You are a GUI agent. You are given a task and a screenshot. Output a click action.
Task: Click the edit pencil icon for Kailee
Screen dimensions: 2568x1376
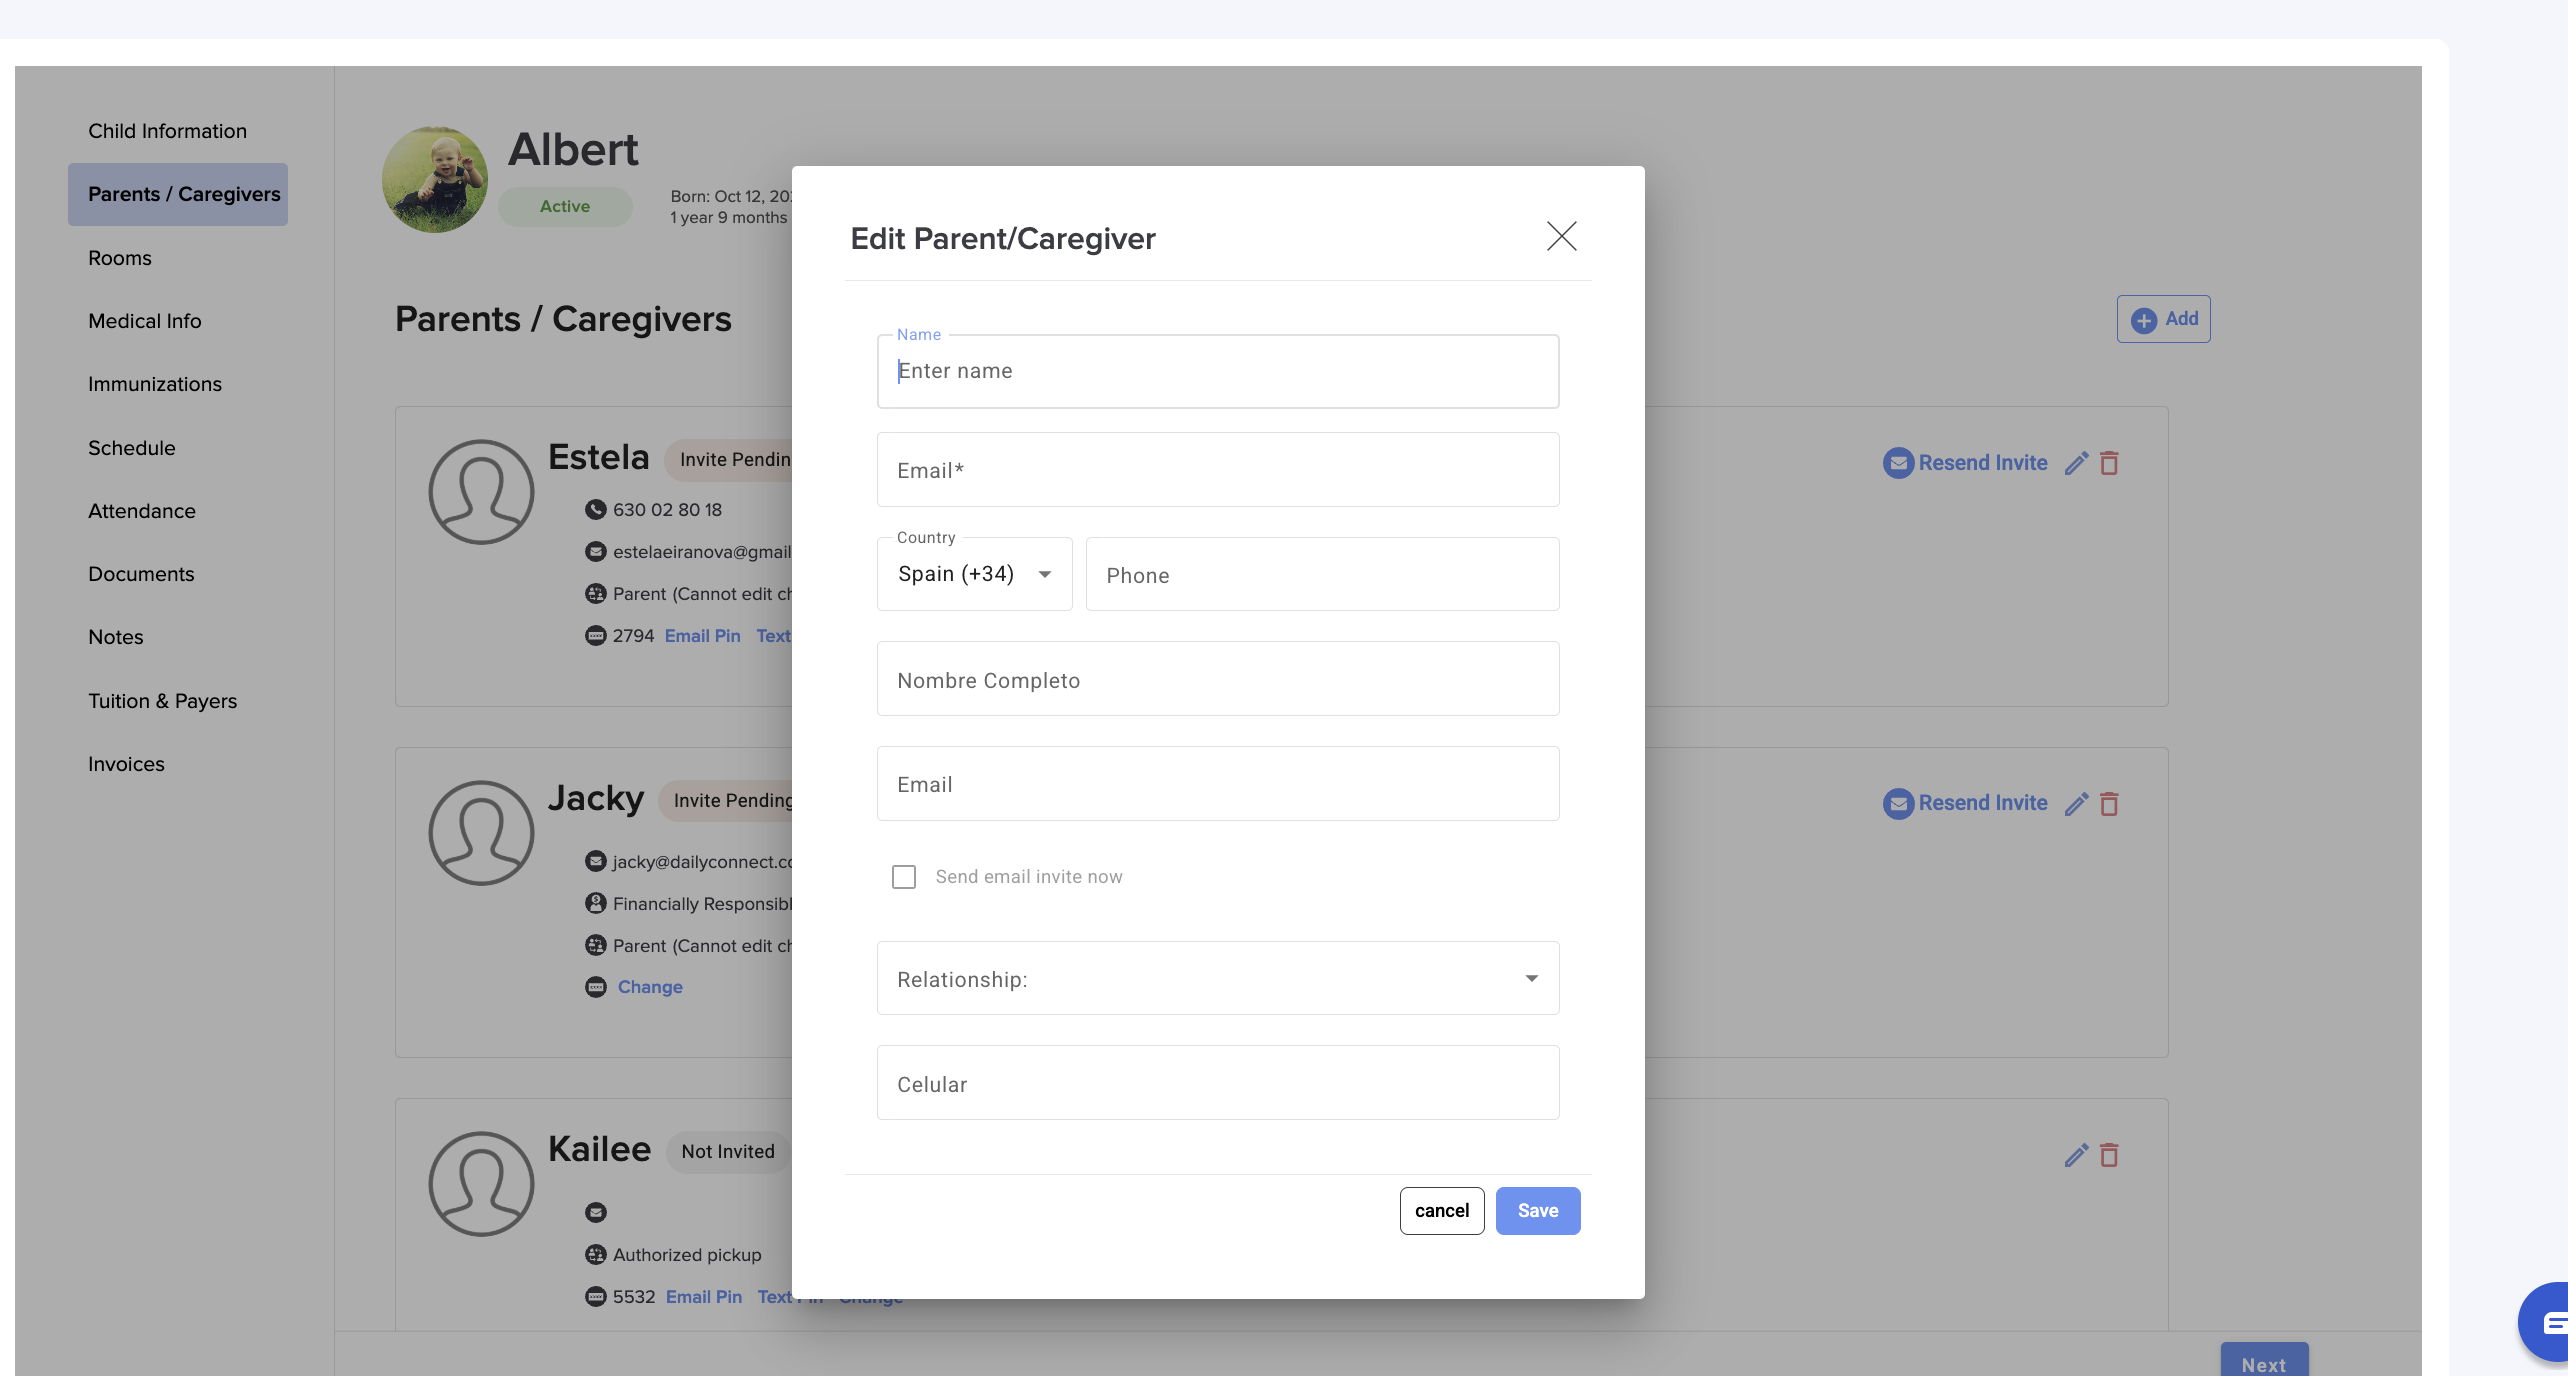point(2076,1155)
